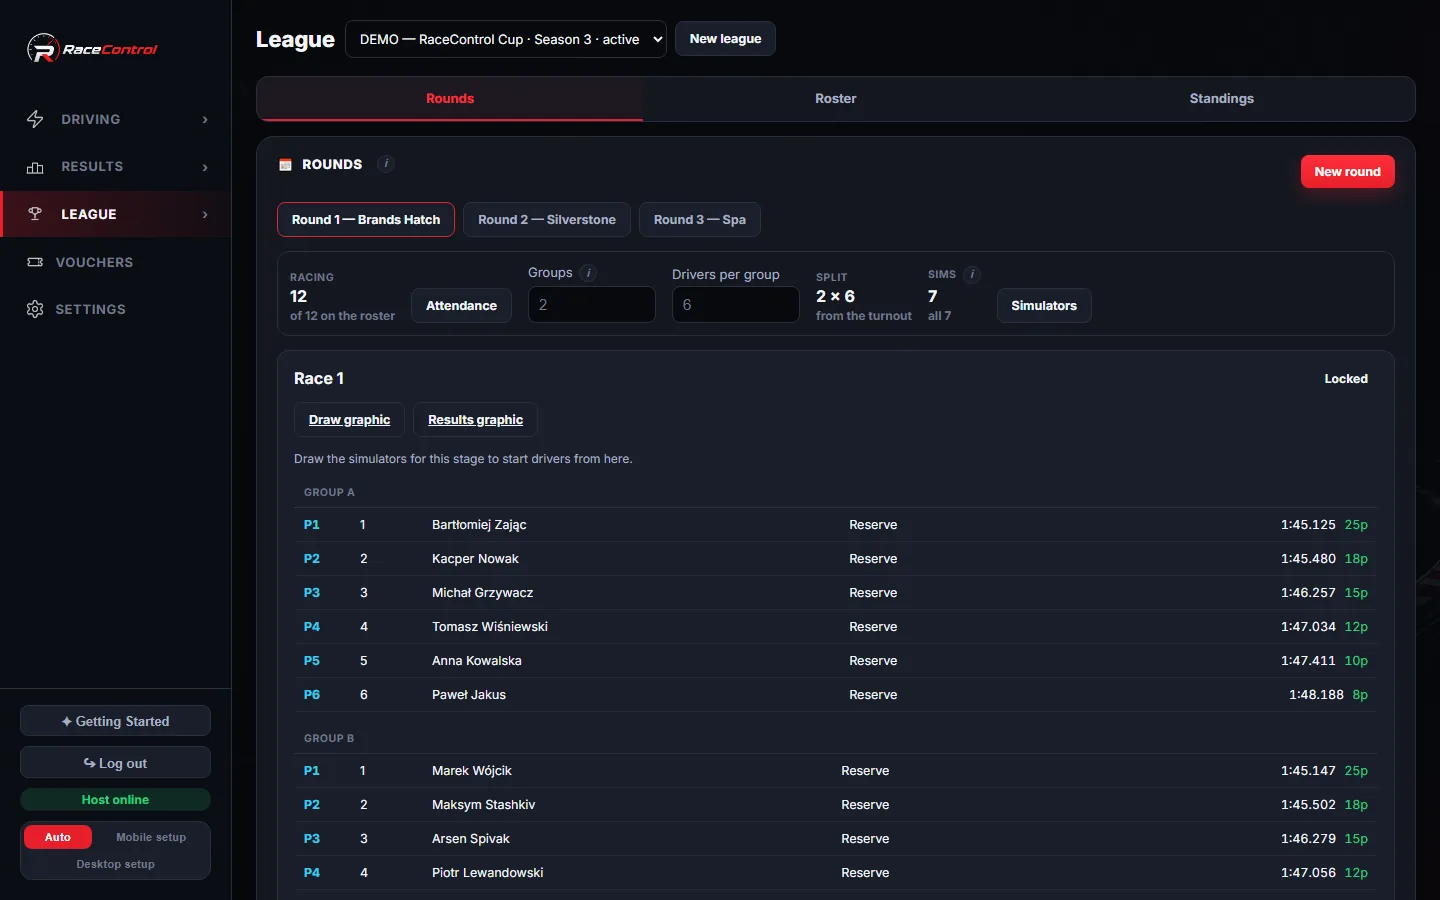This screenshot has width=1440, height=900.
Task: Switch to Mobile setup mode
Action: 151,837
